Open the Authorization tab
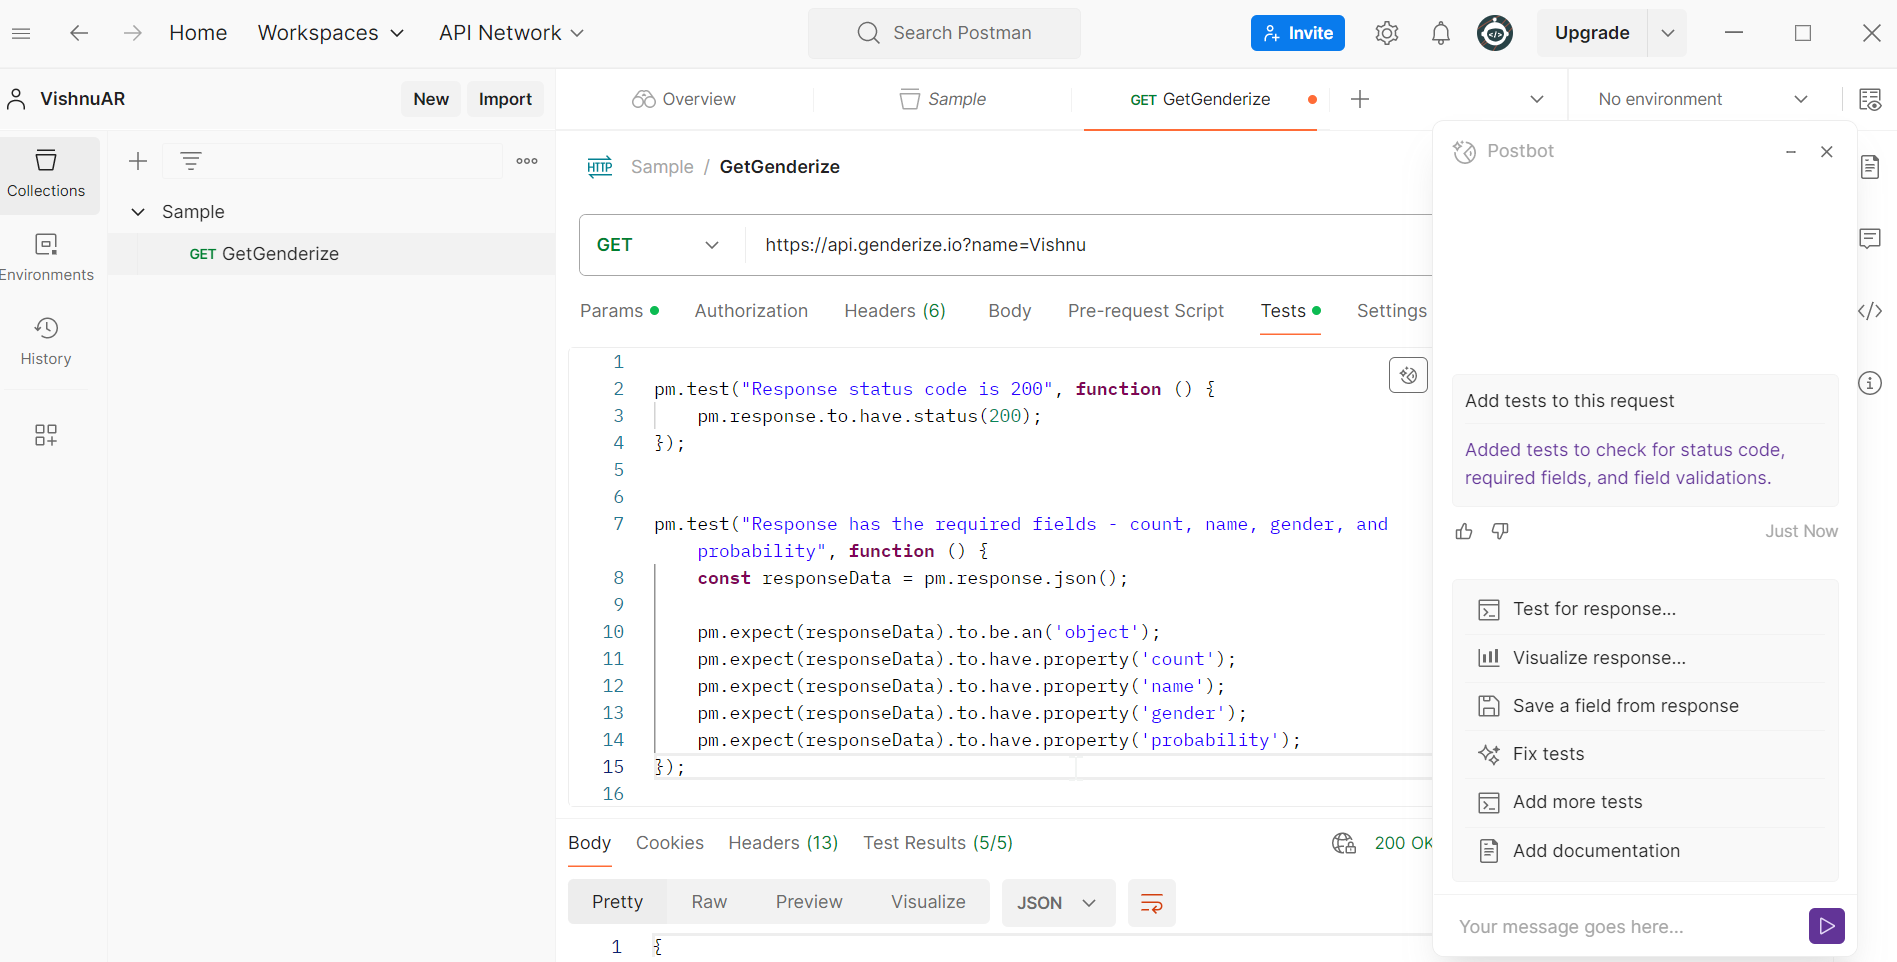 pos(751,311)
